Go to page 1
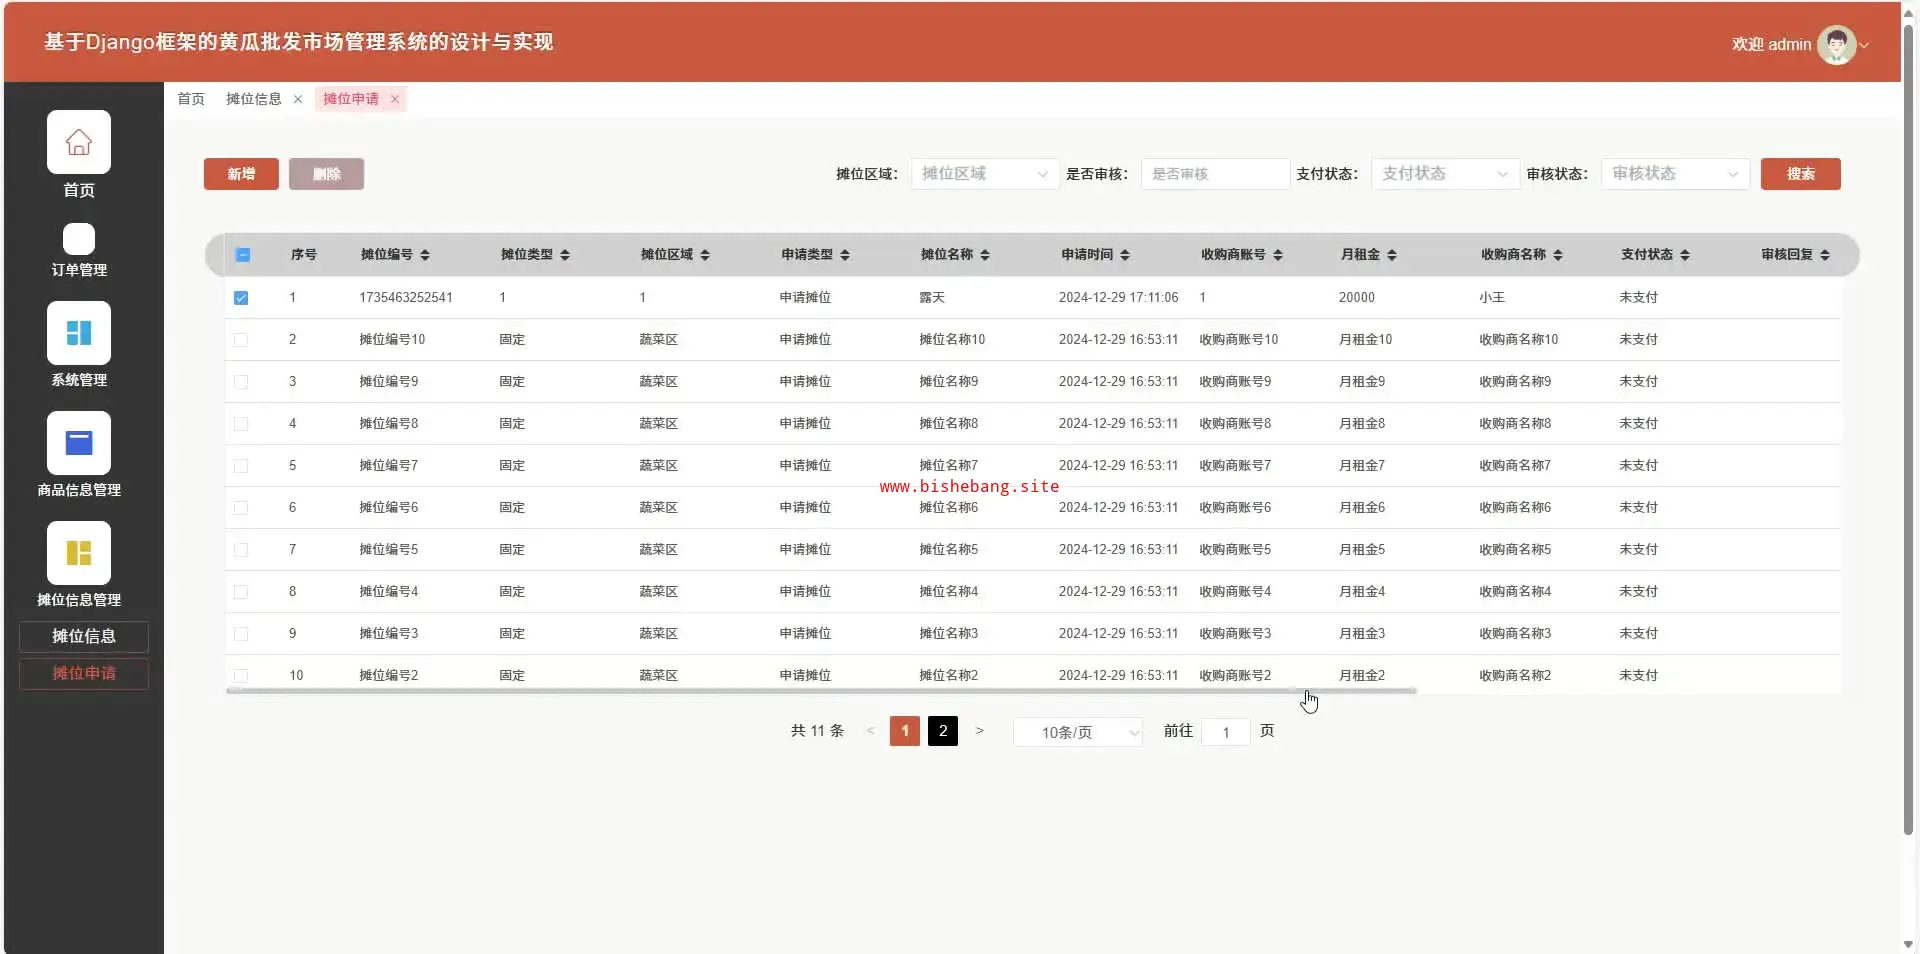 pyautogui.click(x=905, y=731)
